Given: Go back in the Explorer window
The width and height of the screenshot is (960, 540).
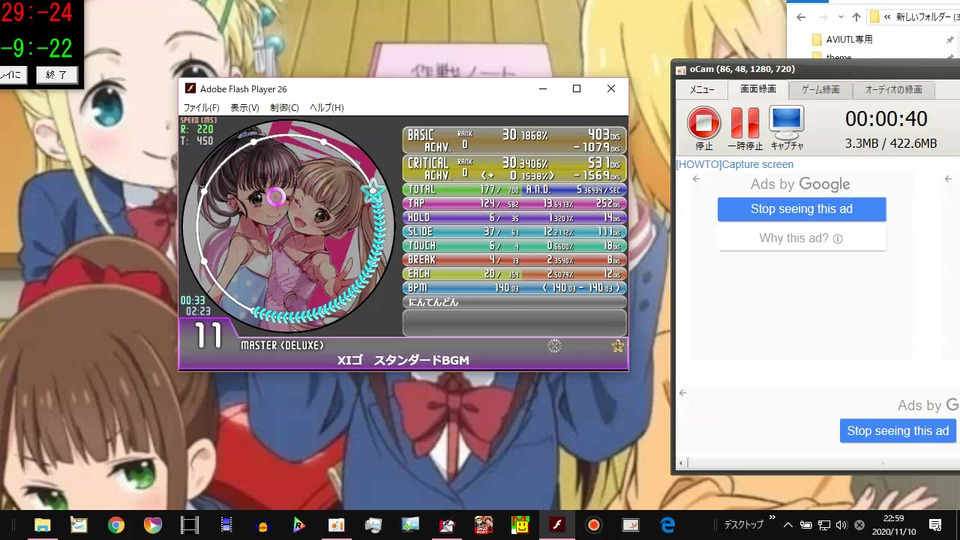Looking at the screenshot, I should pyautogui.click(x=801, y=17).
